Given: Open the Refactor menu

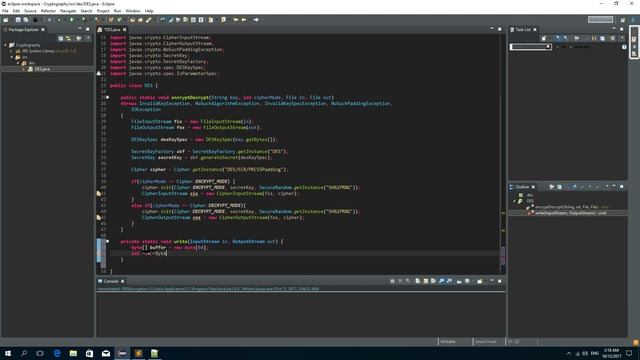Looking at the screenshot, I should (48, 11).
